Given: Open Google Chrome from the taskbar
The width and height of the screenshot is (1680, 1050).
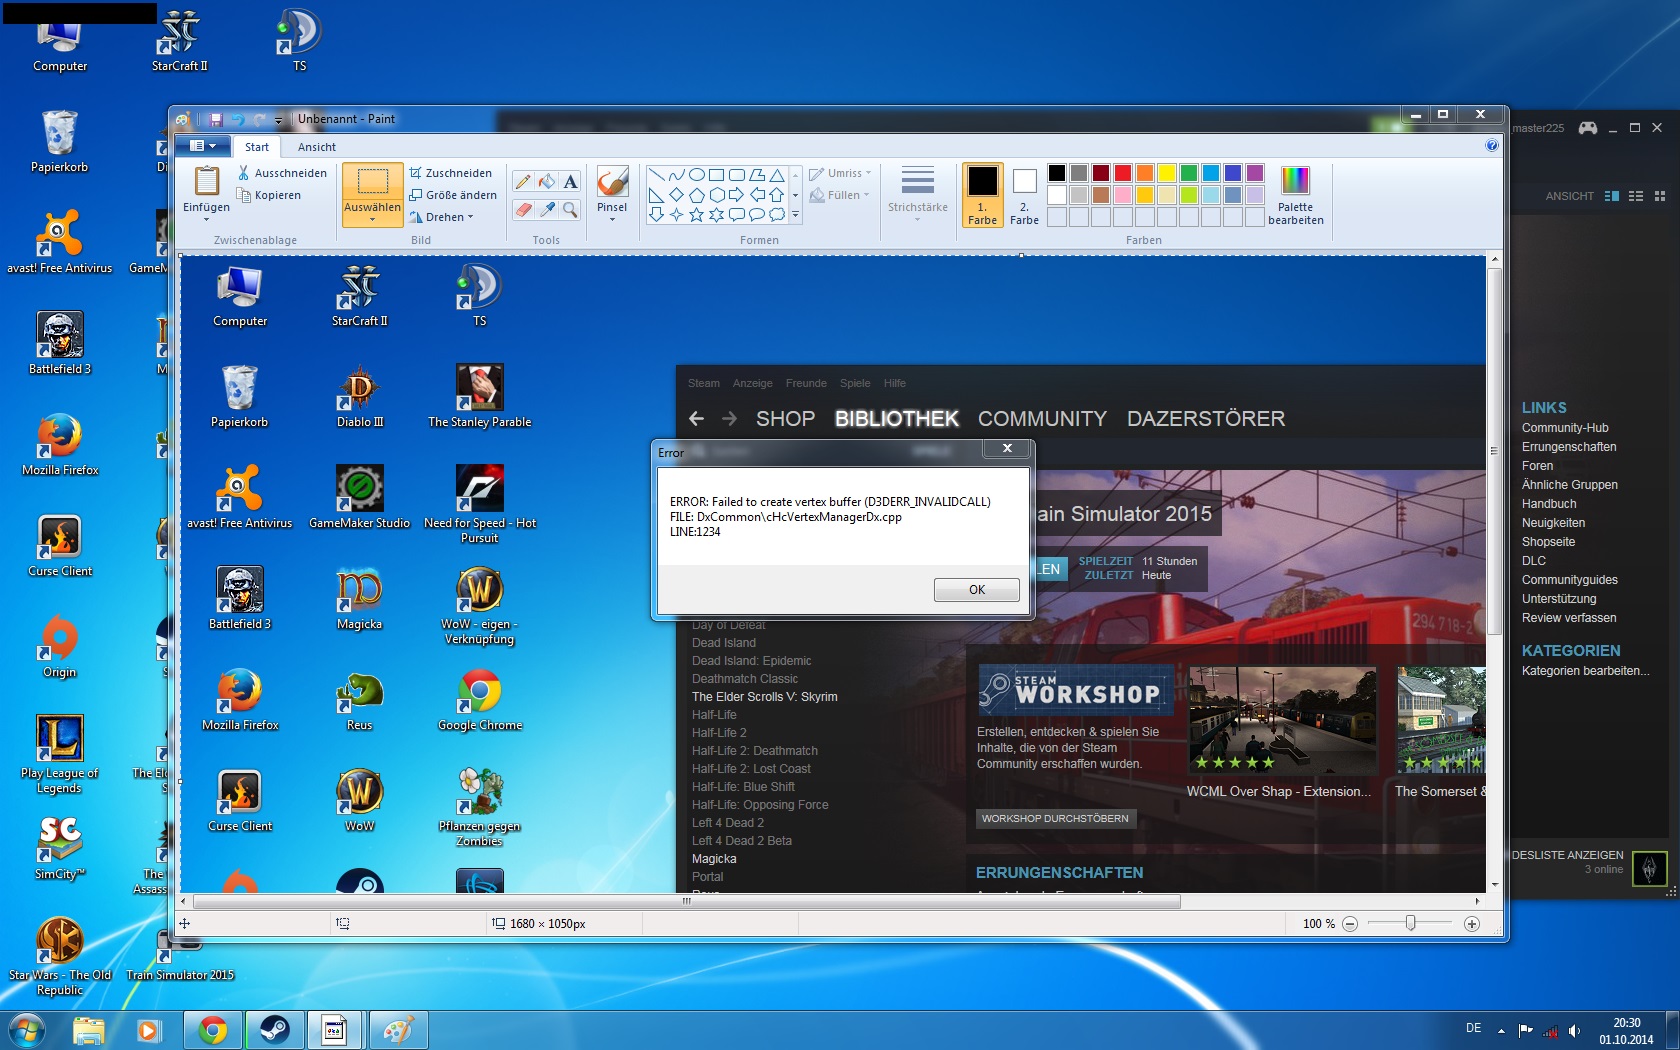Looking at the screenshot, I should pyautogui.click(x=212, y=1029).
